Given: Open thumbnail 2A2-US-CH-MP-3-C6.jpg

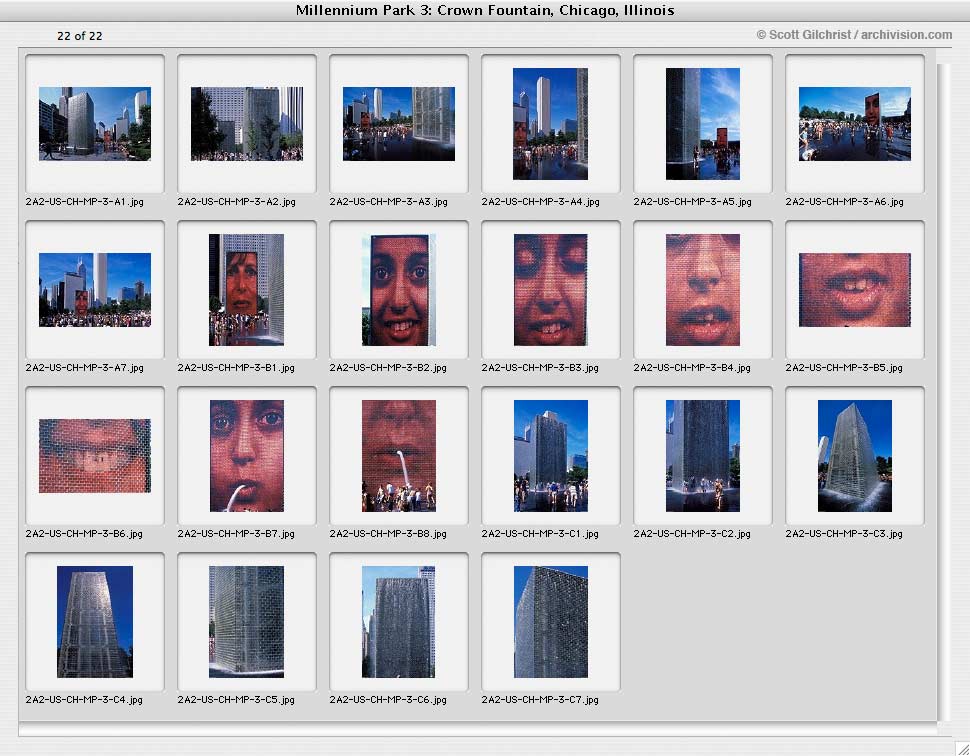Looking at the screenshot, I should 399,622.
